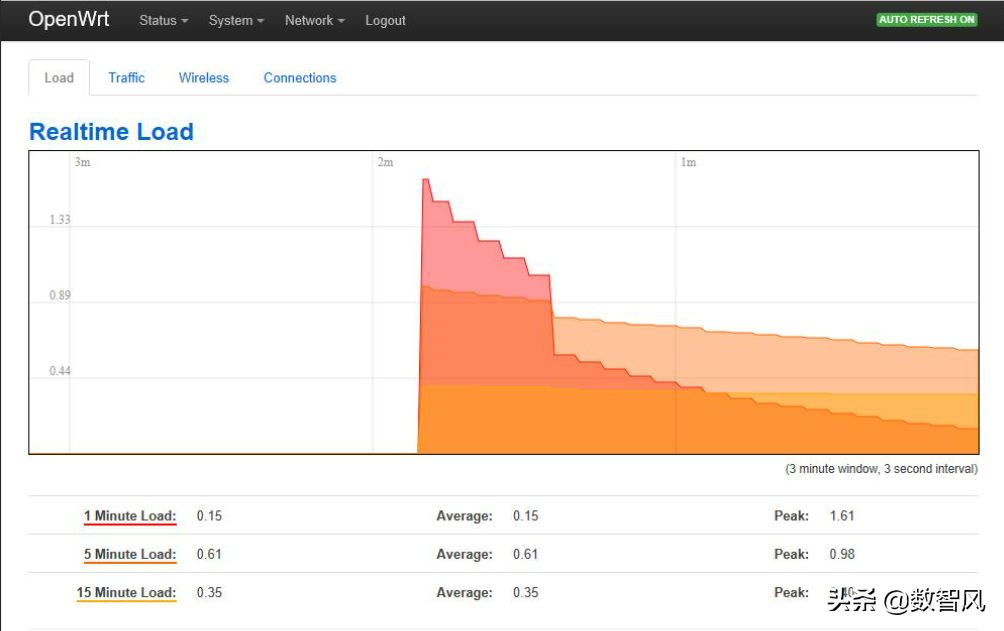Open the Wireless tab
This screenshot has width=1004, height=631.
pos(204,78)
